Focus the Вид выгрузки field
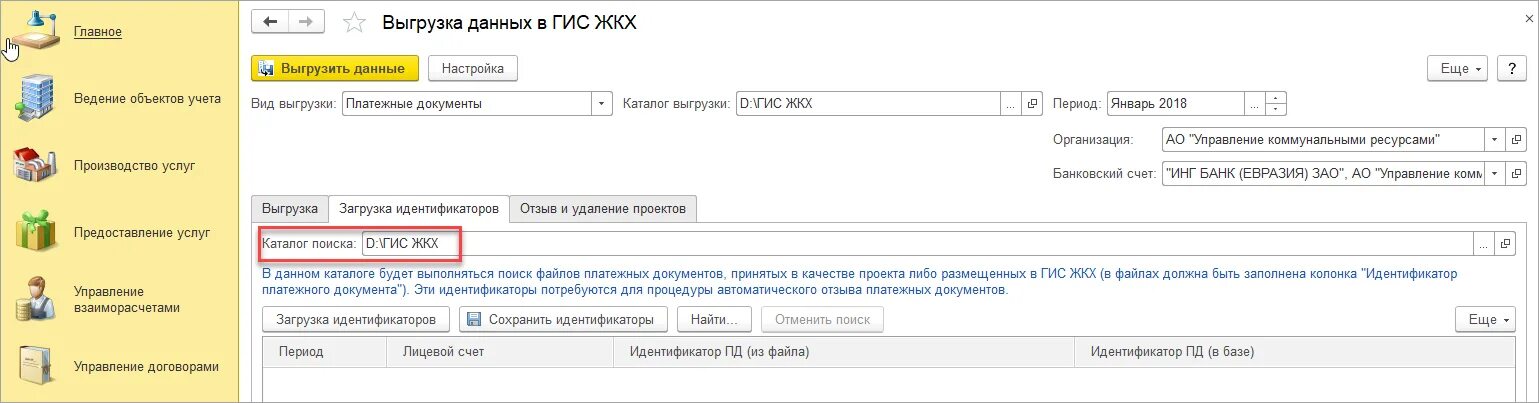 click(x=467, y=103)
